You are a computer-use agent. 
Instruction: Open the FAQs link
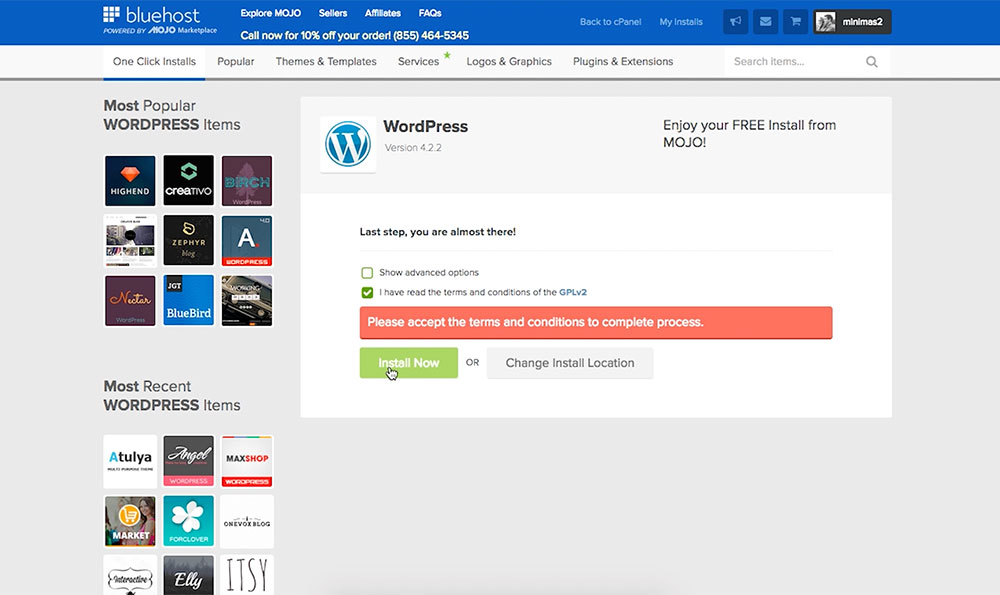pyautogui.click(x=430, y=13)
